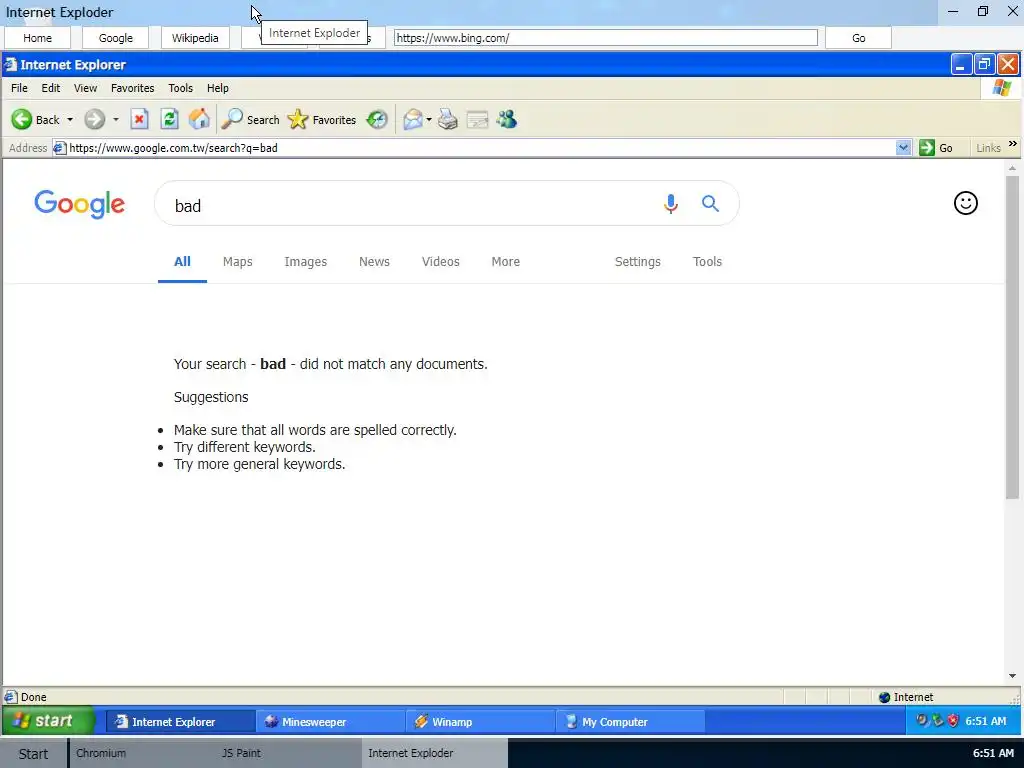Click the network connection tray icon
Viewport: 1024px width, 768px height.
(938, 720)
